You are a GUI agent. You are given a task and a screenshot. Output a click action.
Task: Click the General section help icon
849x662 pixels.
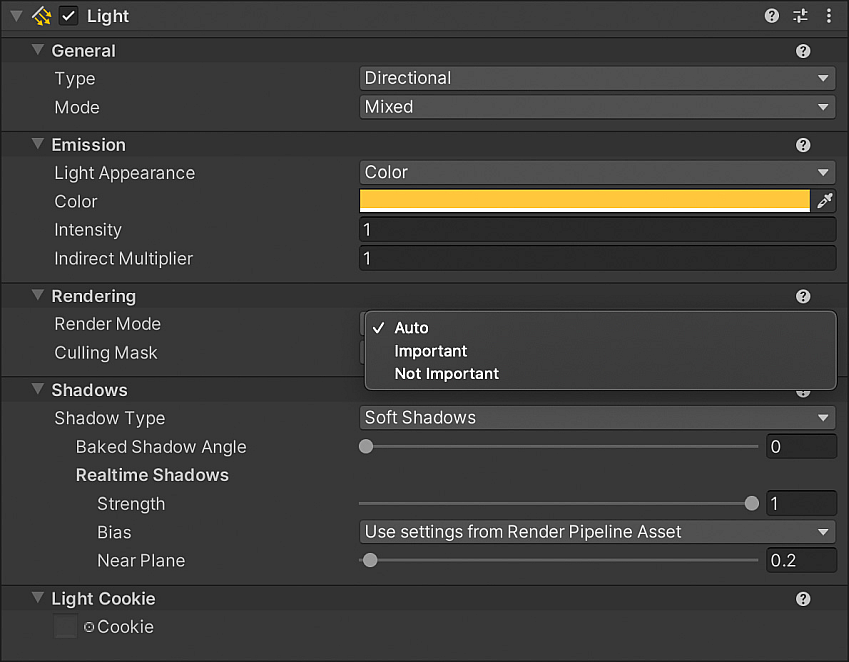click(x=802, y=51)
